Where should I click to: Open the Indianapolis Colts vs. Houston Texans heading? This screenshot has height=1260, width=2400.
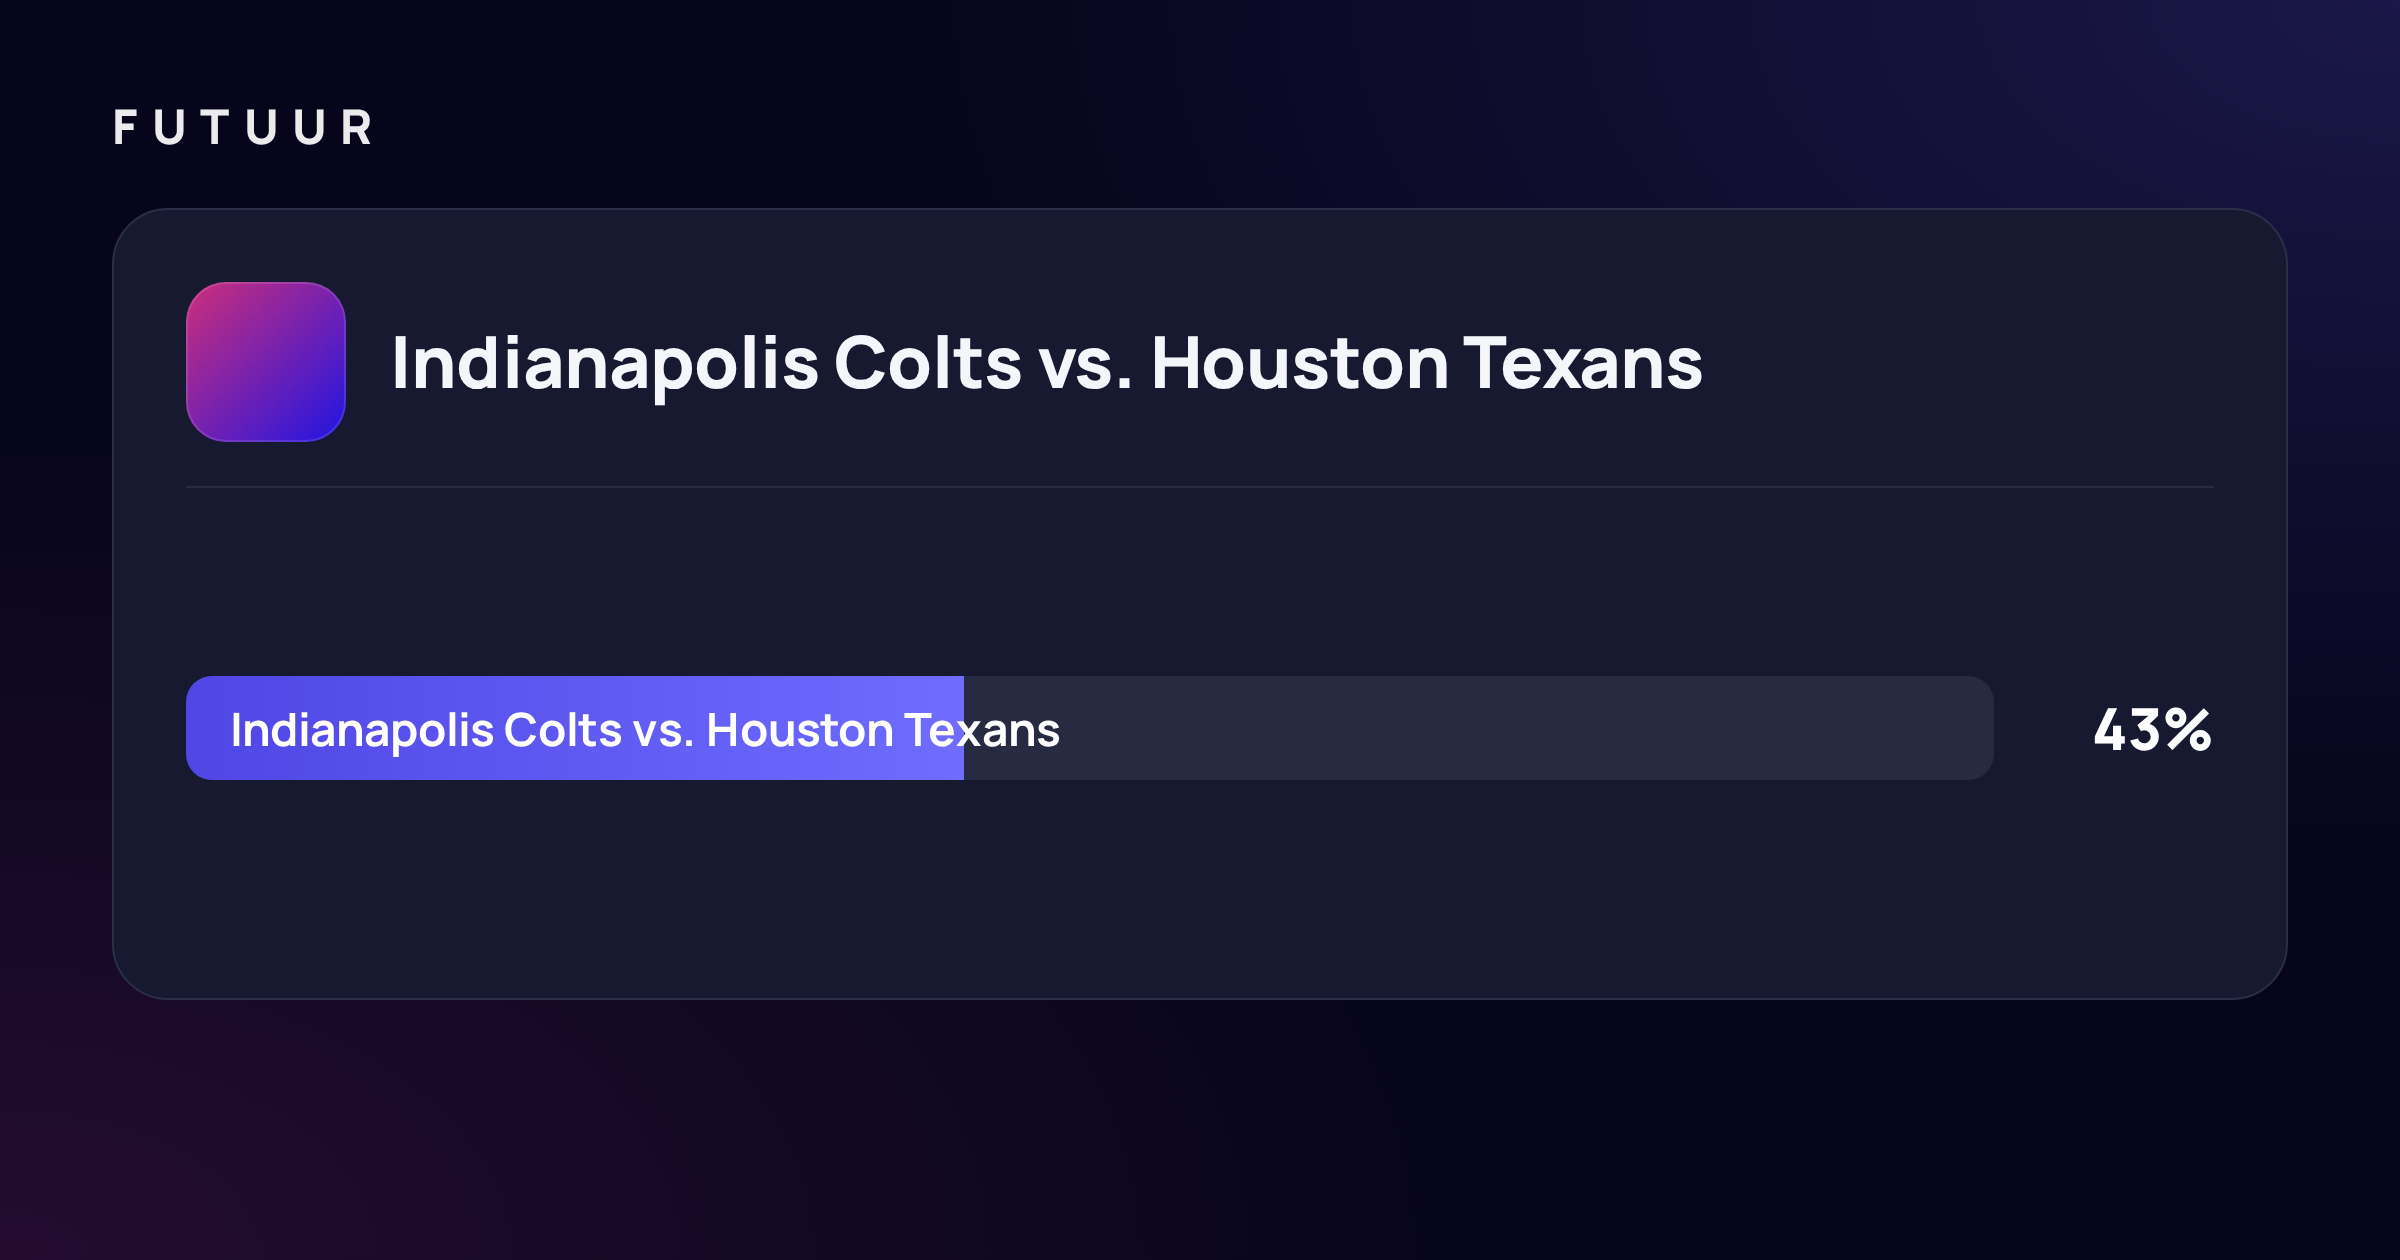point(1047,363)
